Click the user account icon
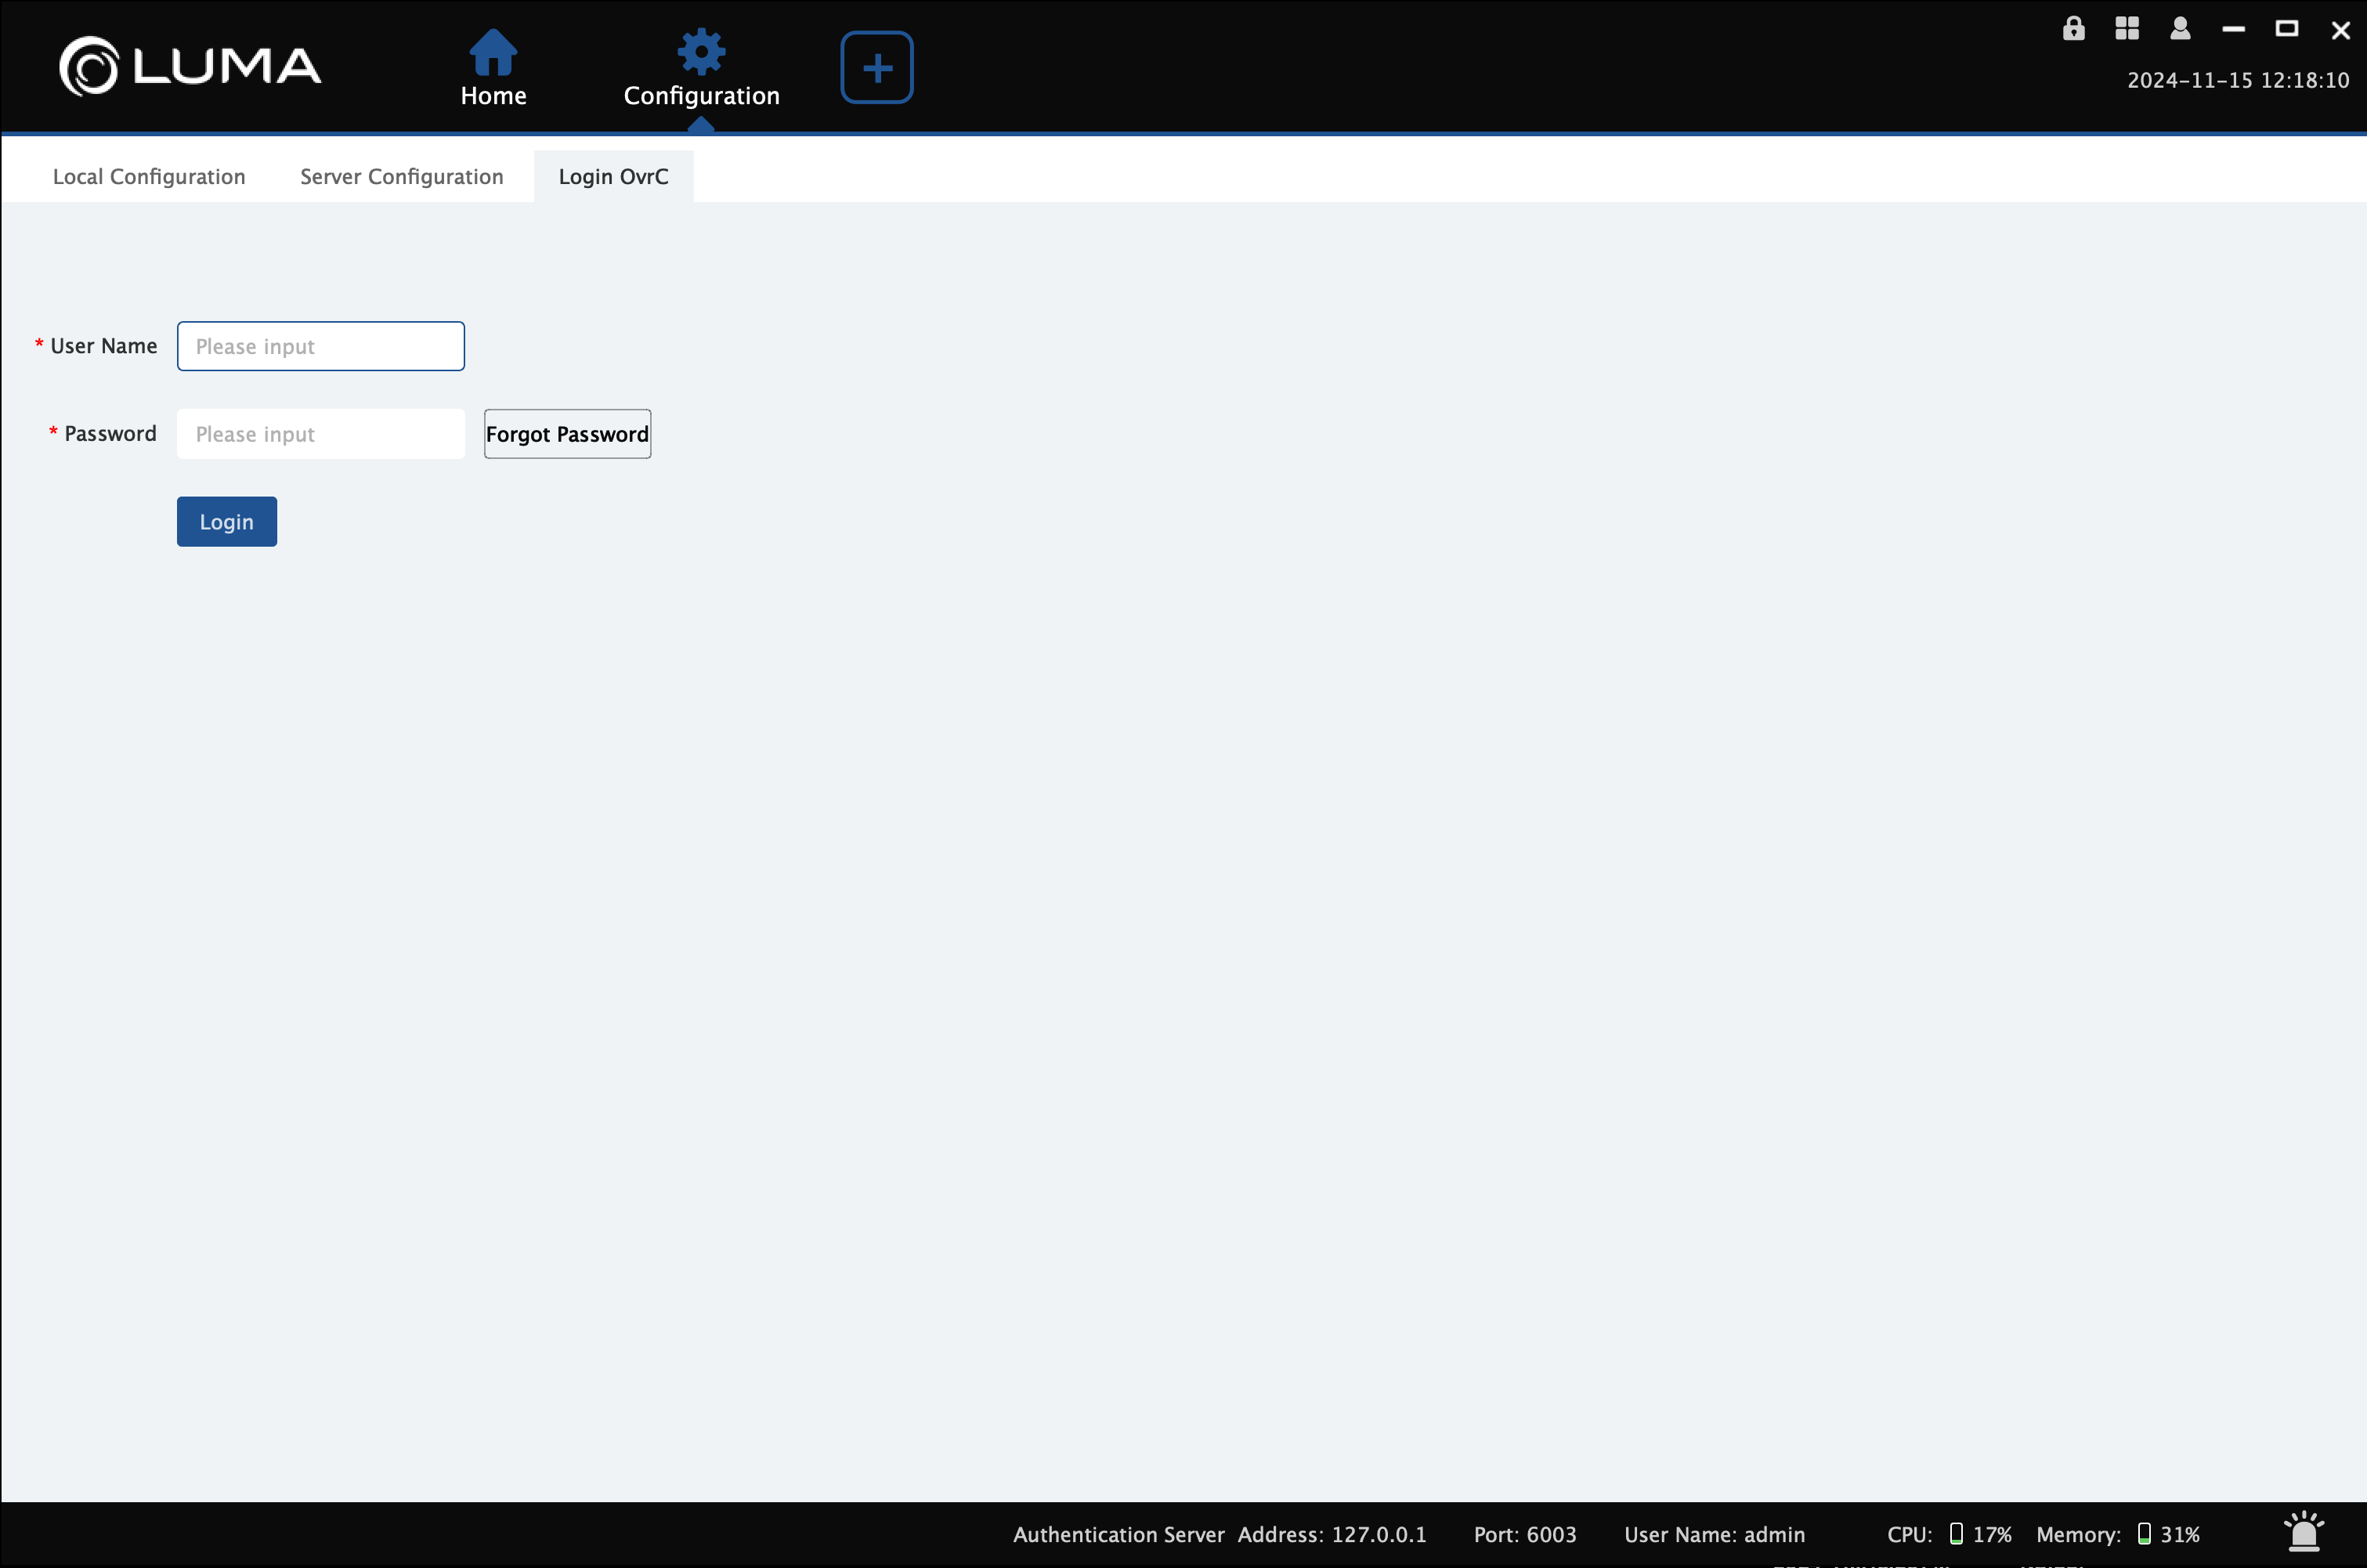 (x=2178, y=29)
